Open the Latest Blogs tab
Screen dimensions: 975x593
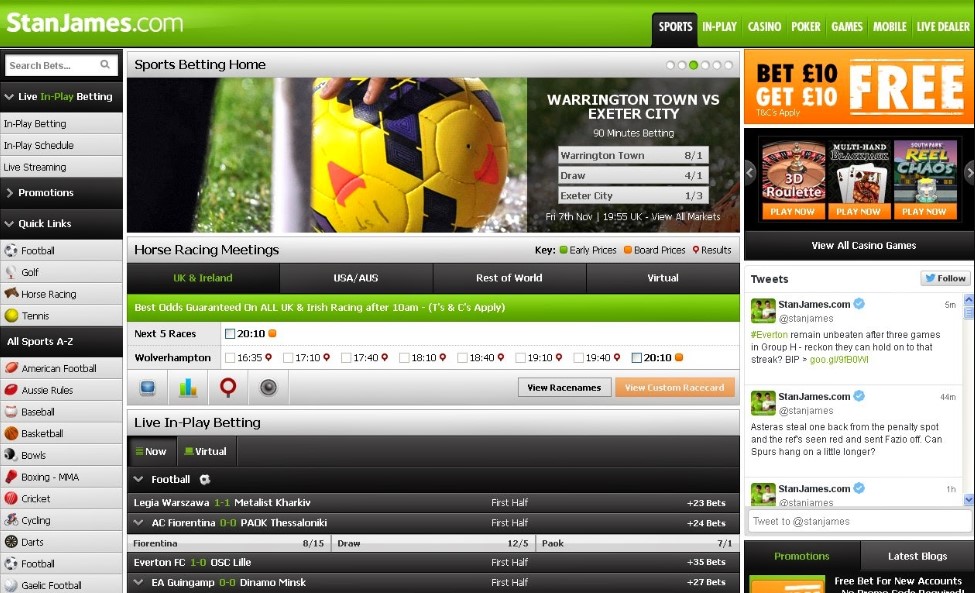[x=917, y=556]
